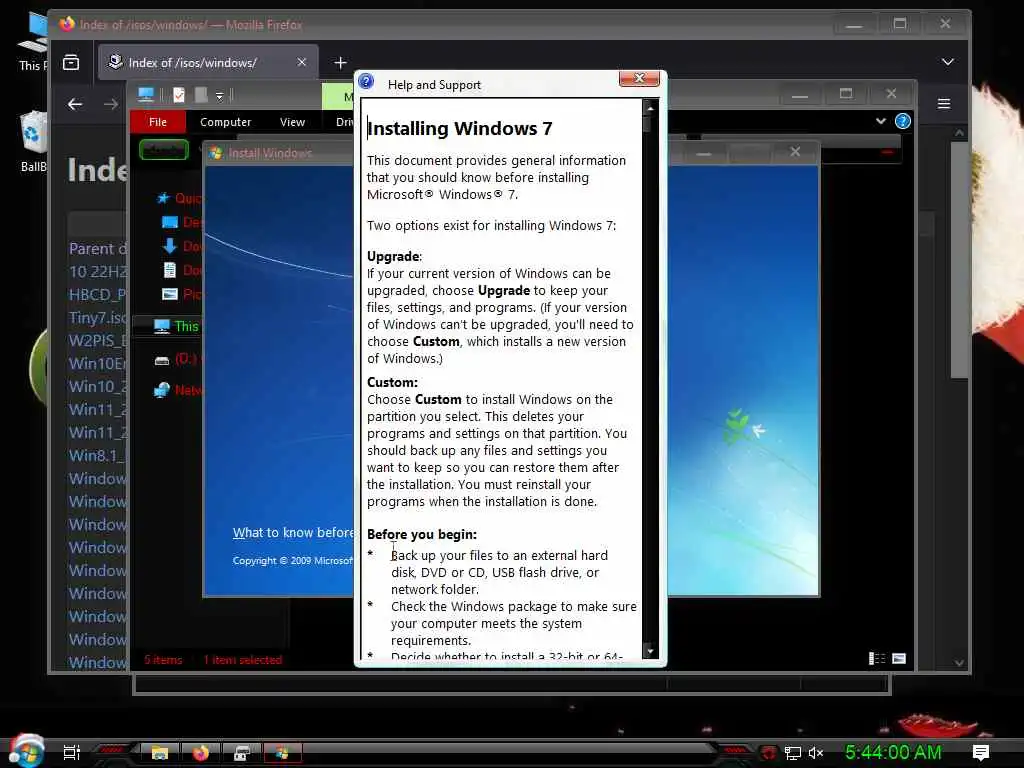
Task: Select the This PC desktop icon
Action: 33,42
